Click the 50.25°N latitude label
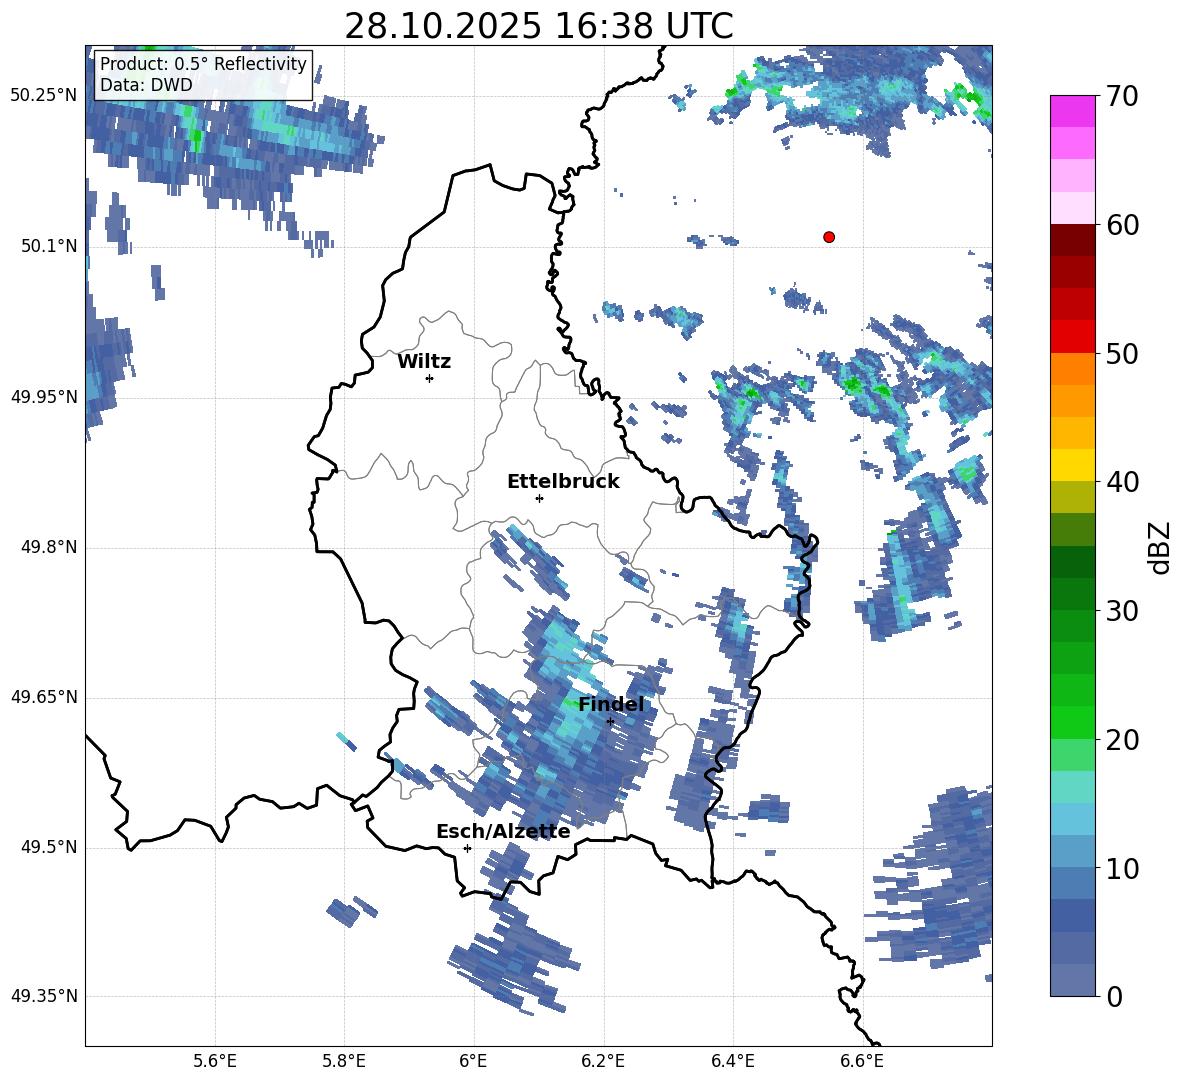1184x1081 pixels. (x=44, y=96)
